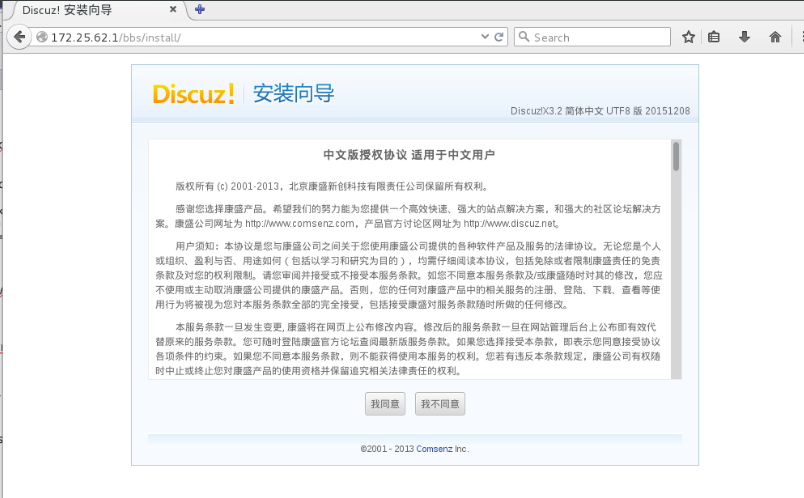The height and width of the screenshot is (498, 804).
Task: Open the Comsenz link in footer
Action: (x=434, y=449)
